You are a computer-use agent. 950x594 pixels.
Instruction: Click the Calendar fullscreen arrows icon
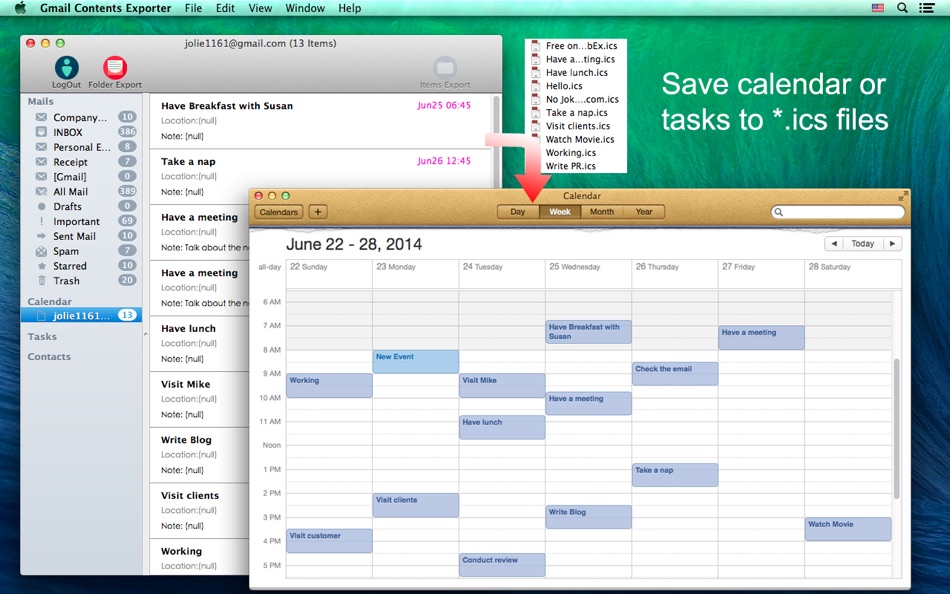[x=902, y=196]
